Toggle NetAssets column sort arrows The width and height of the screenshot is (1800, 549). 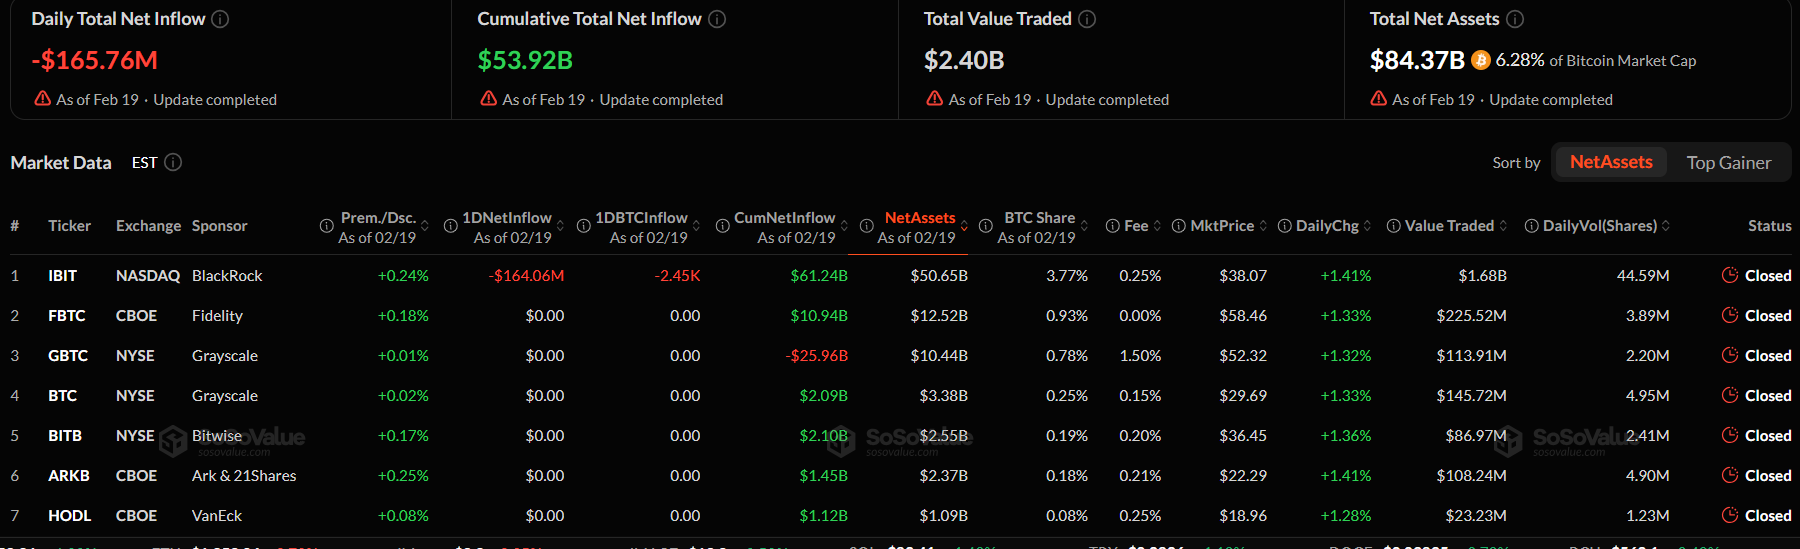964,226
